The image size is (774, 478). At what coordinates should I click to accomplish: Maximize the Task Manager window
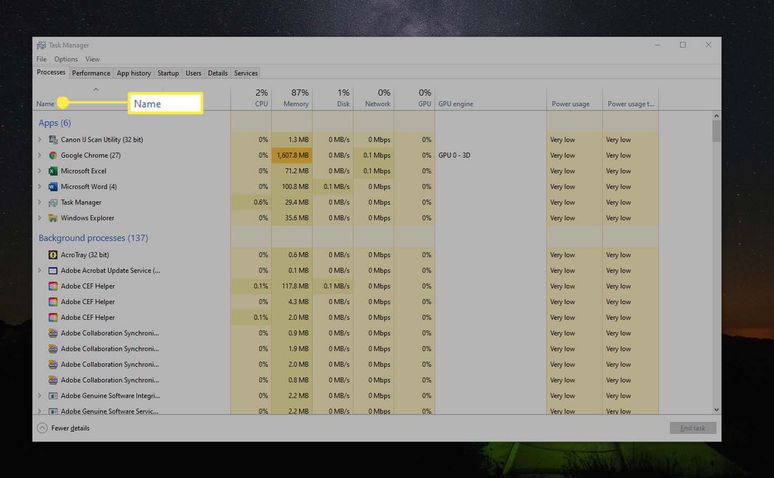683,45
